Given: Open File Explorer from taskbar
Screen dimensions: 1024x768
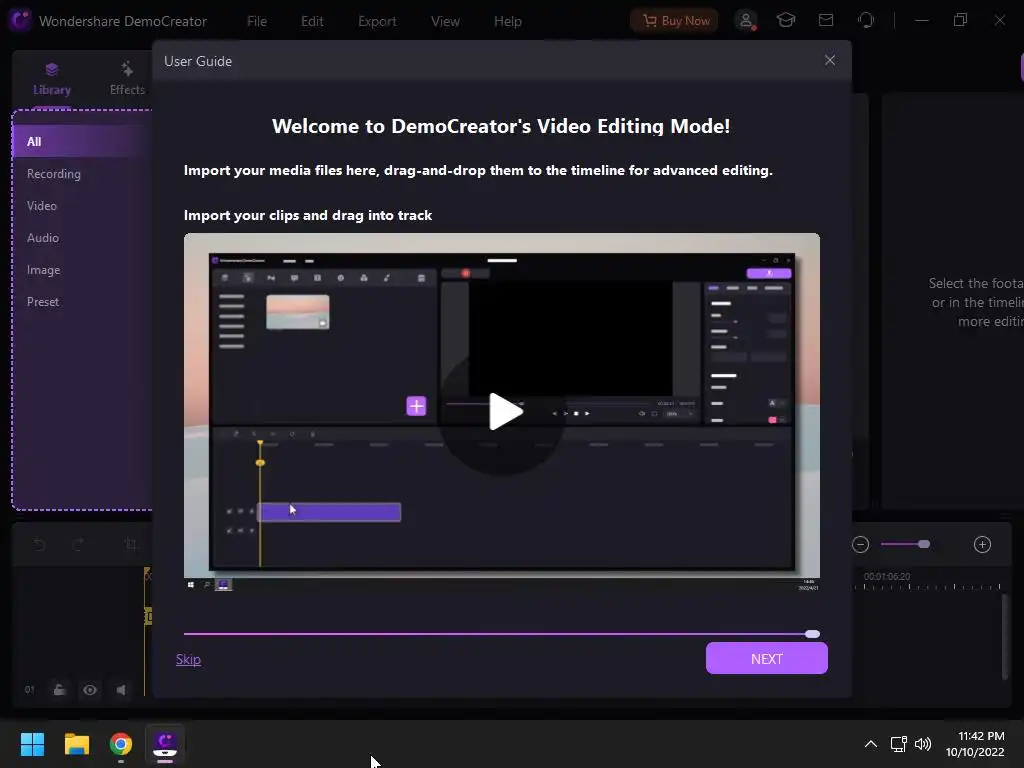Looking at the screenshot, I should coord(76,744).
